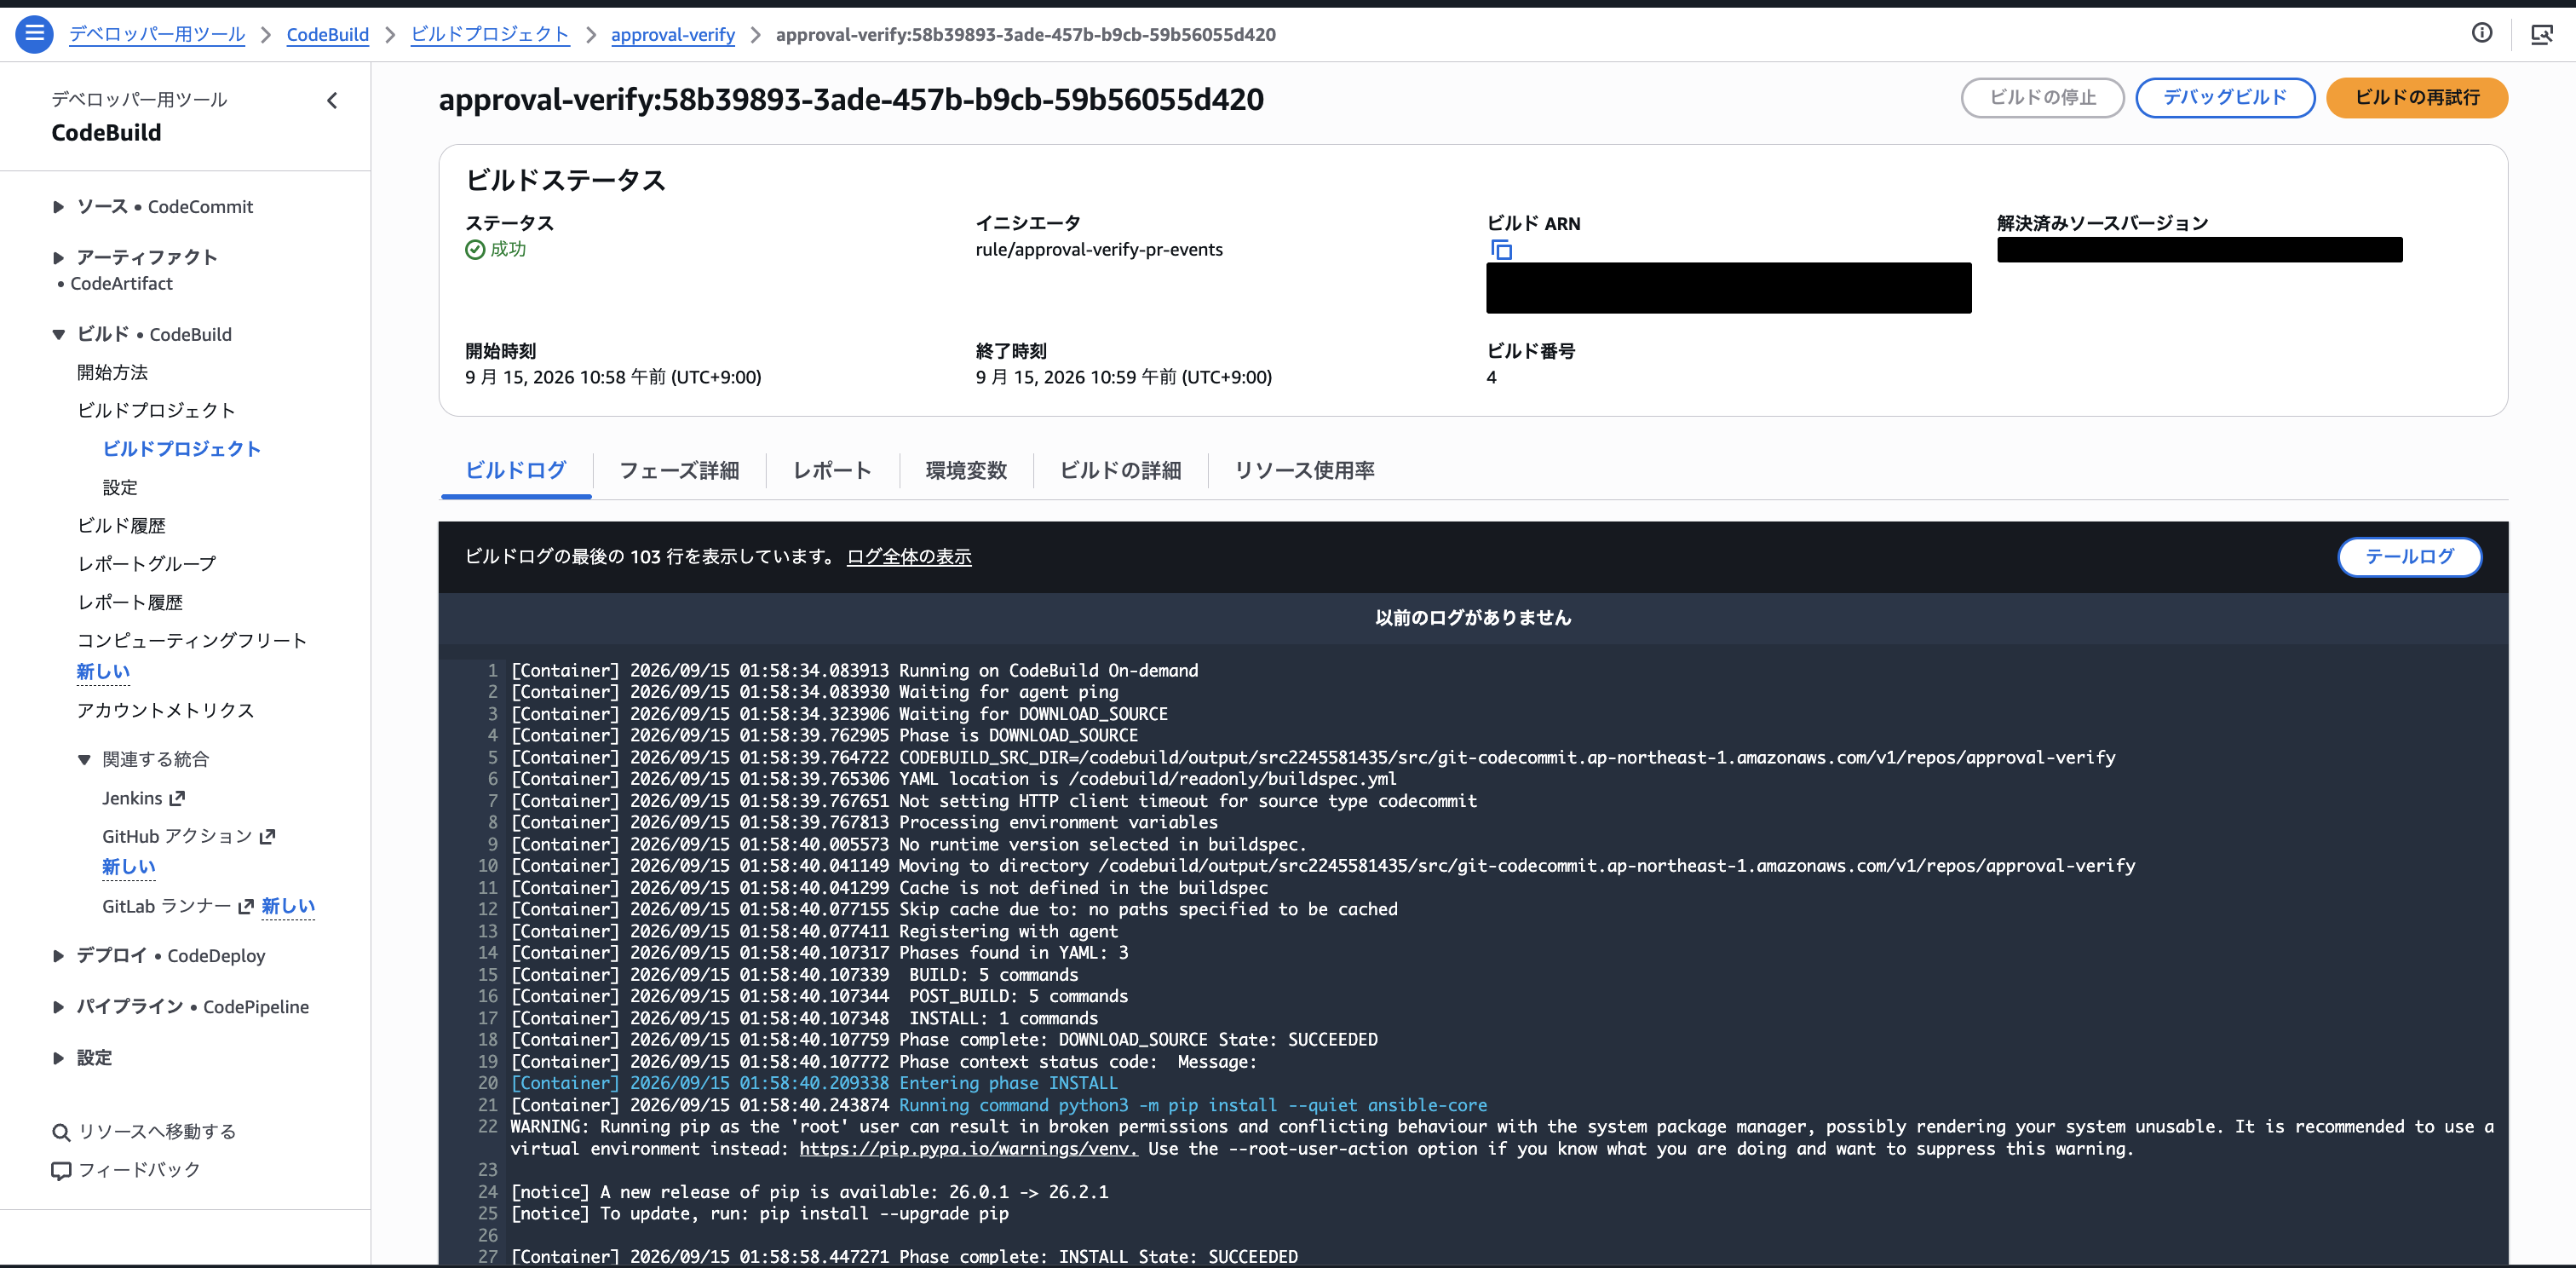
Task: Click the info circle icon at top right
Action: point(2481,34)
